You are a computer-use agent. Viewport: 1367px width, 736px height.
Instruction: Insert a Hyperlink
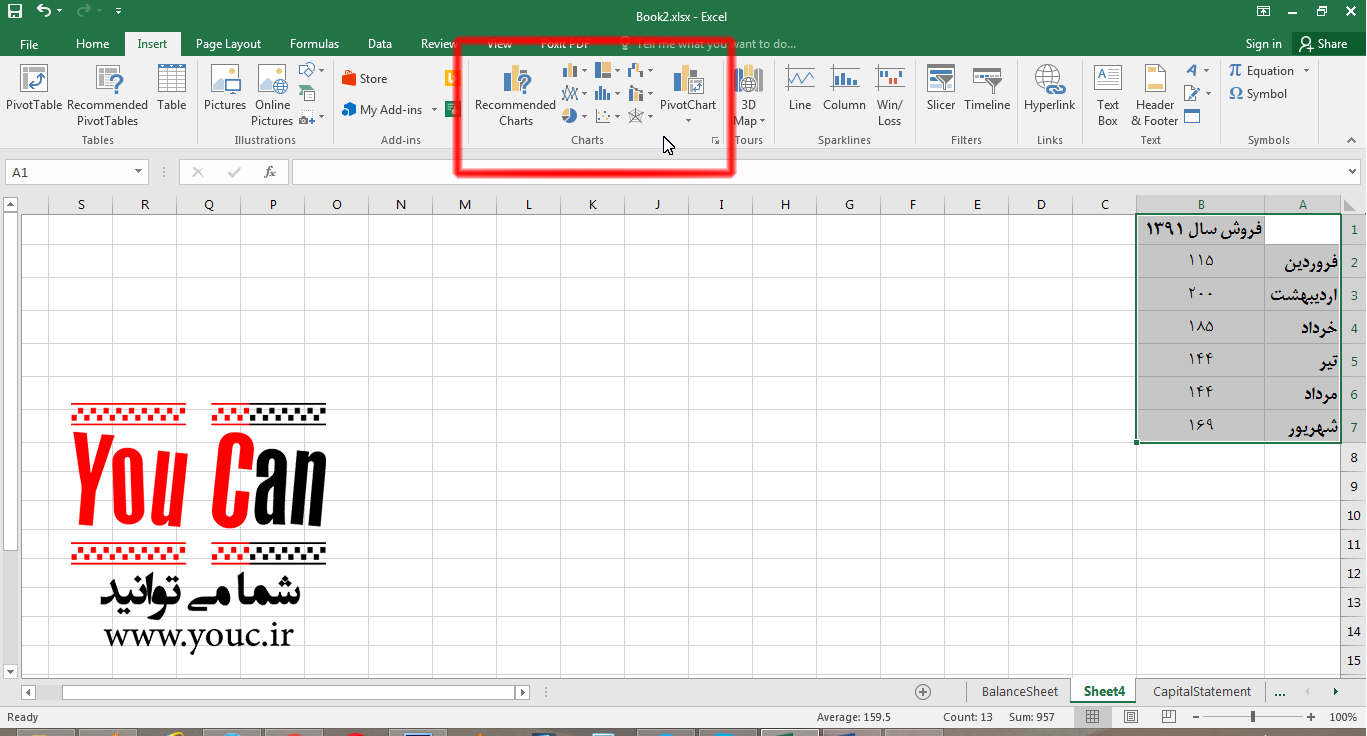pos(1049,88)
